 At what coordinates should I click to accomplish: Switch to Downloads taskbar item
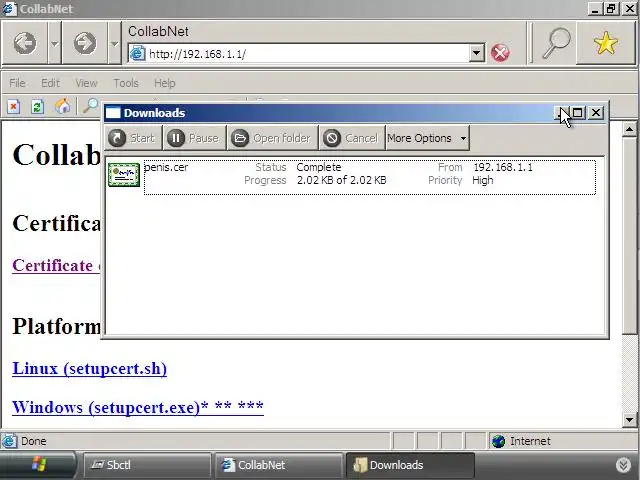(410, 465)
